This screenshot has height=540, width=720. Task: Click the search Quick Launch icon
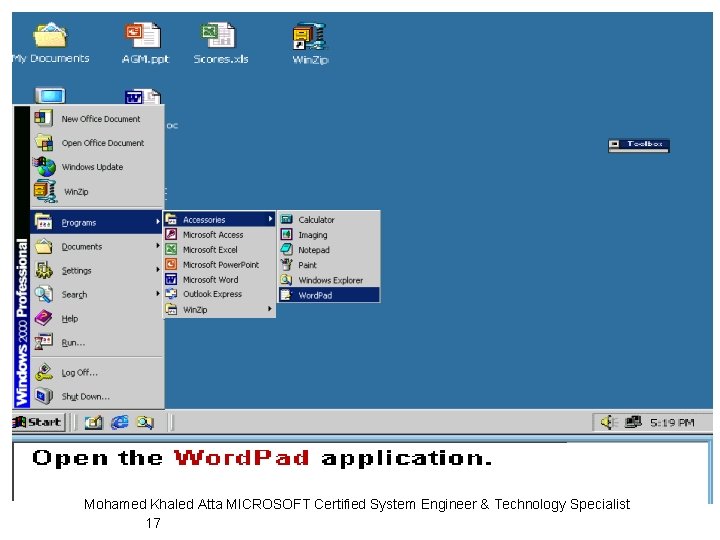click(x=145, y=422)
